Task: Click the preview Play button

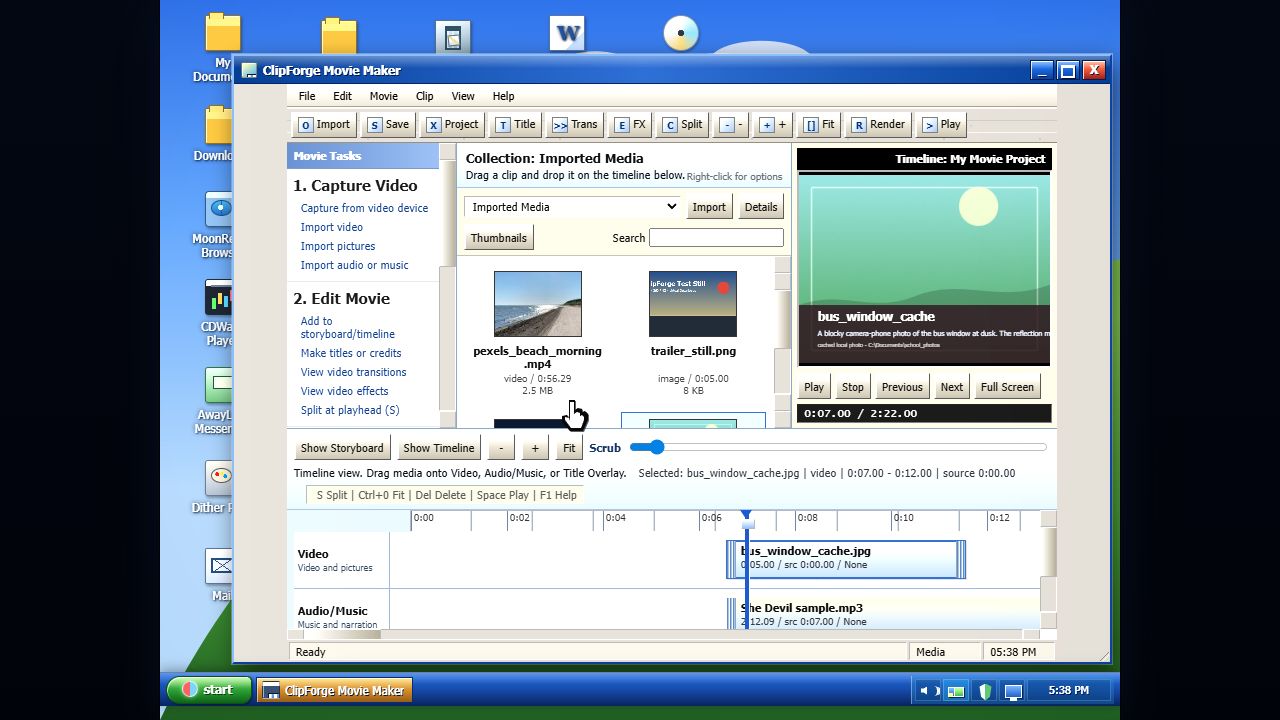Action: (x=814, y=387)
